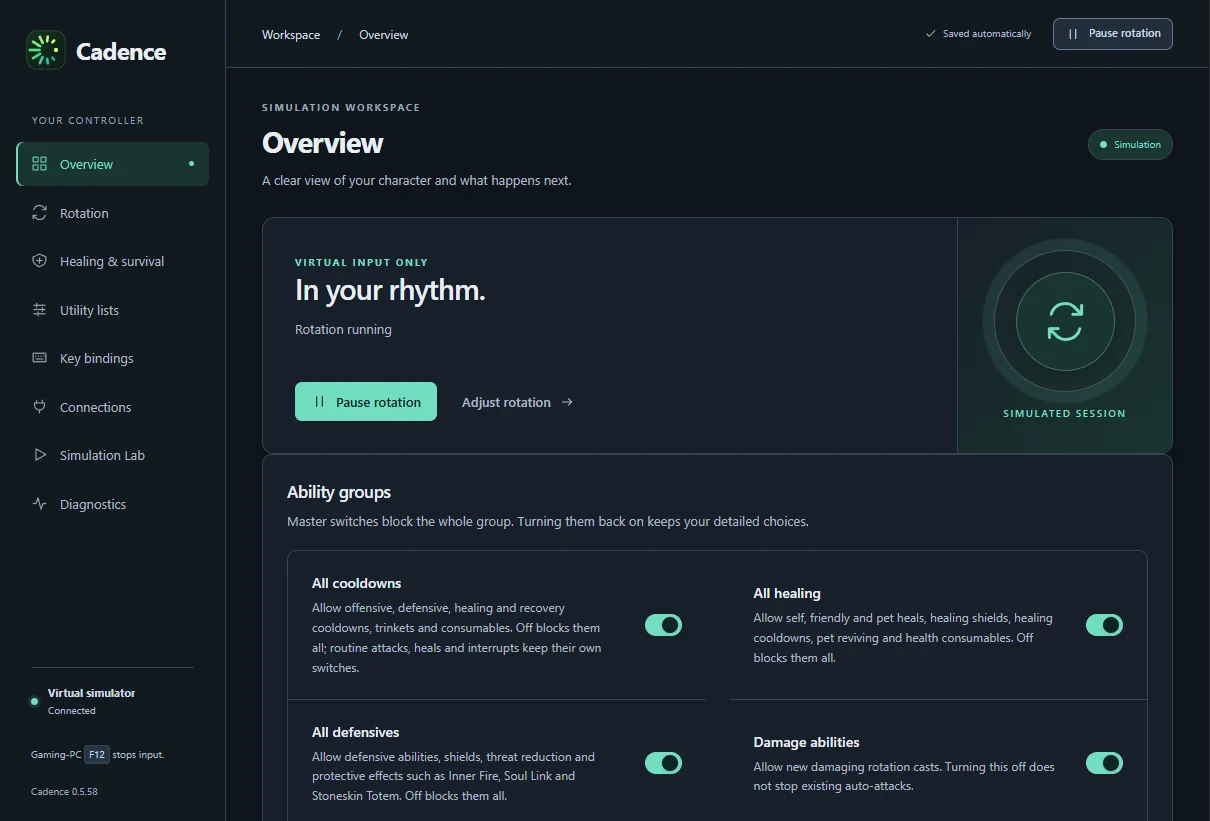Click the All cooldowns title text
1210x821 pixels.
tap(356, 583)
